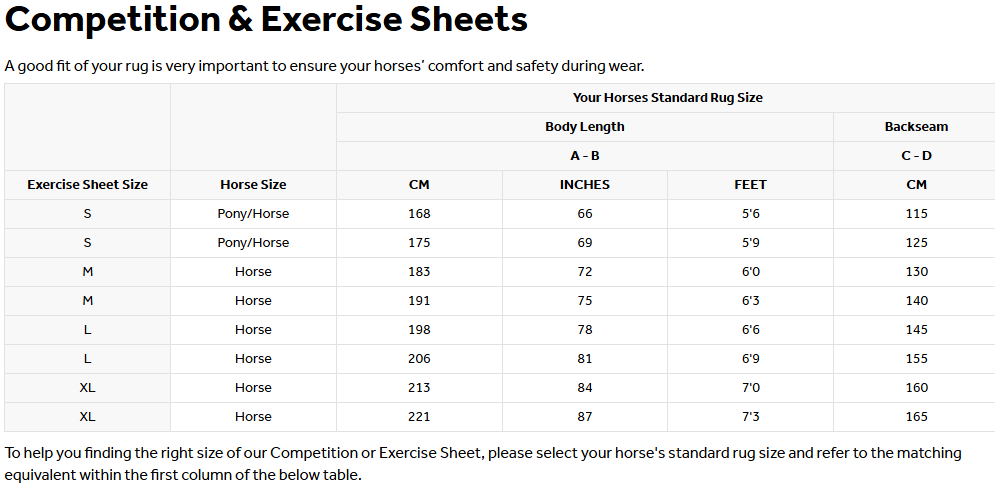Click the Backseam header cell
Viewport: 995px width, 485px height.
click(x=916, y=127)
